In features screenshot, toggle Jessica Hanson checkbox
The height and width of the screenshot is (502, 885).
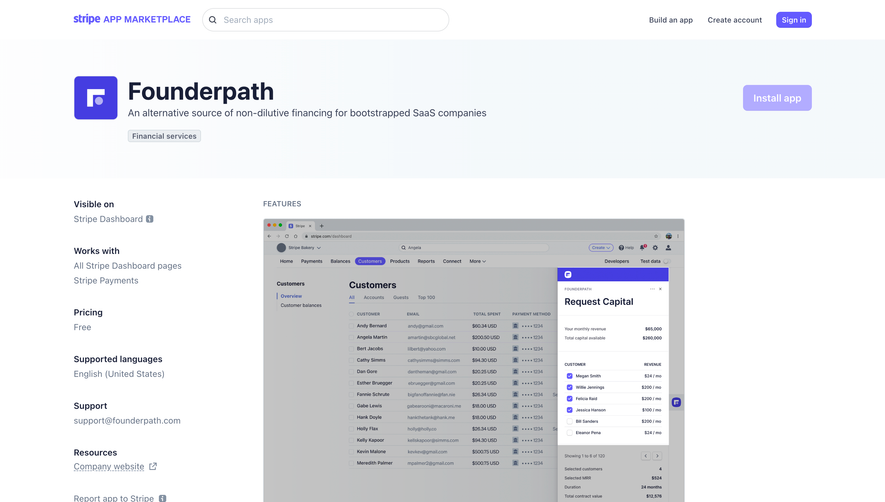[x=569, y=410]
